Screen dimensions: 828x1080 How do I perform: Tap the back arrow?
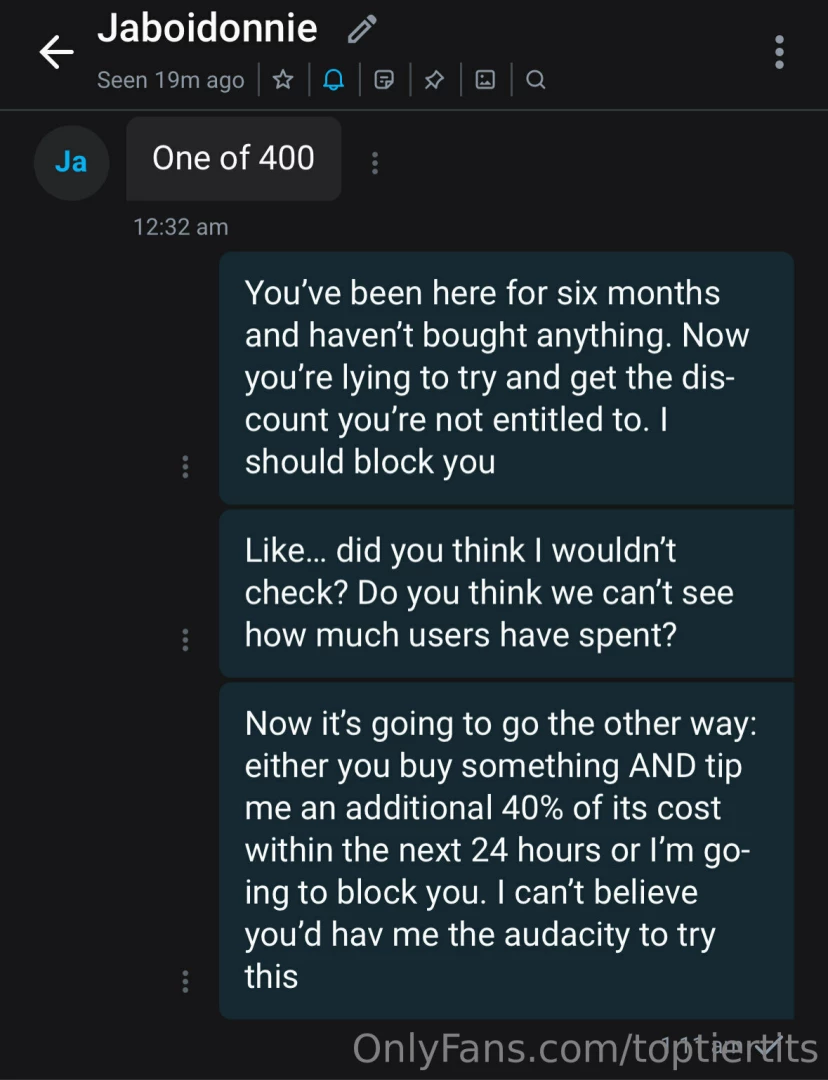tap(56, 52)
